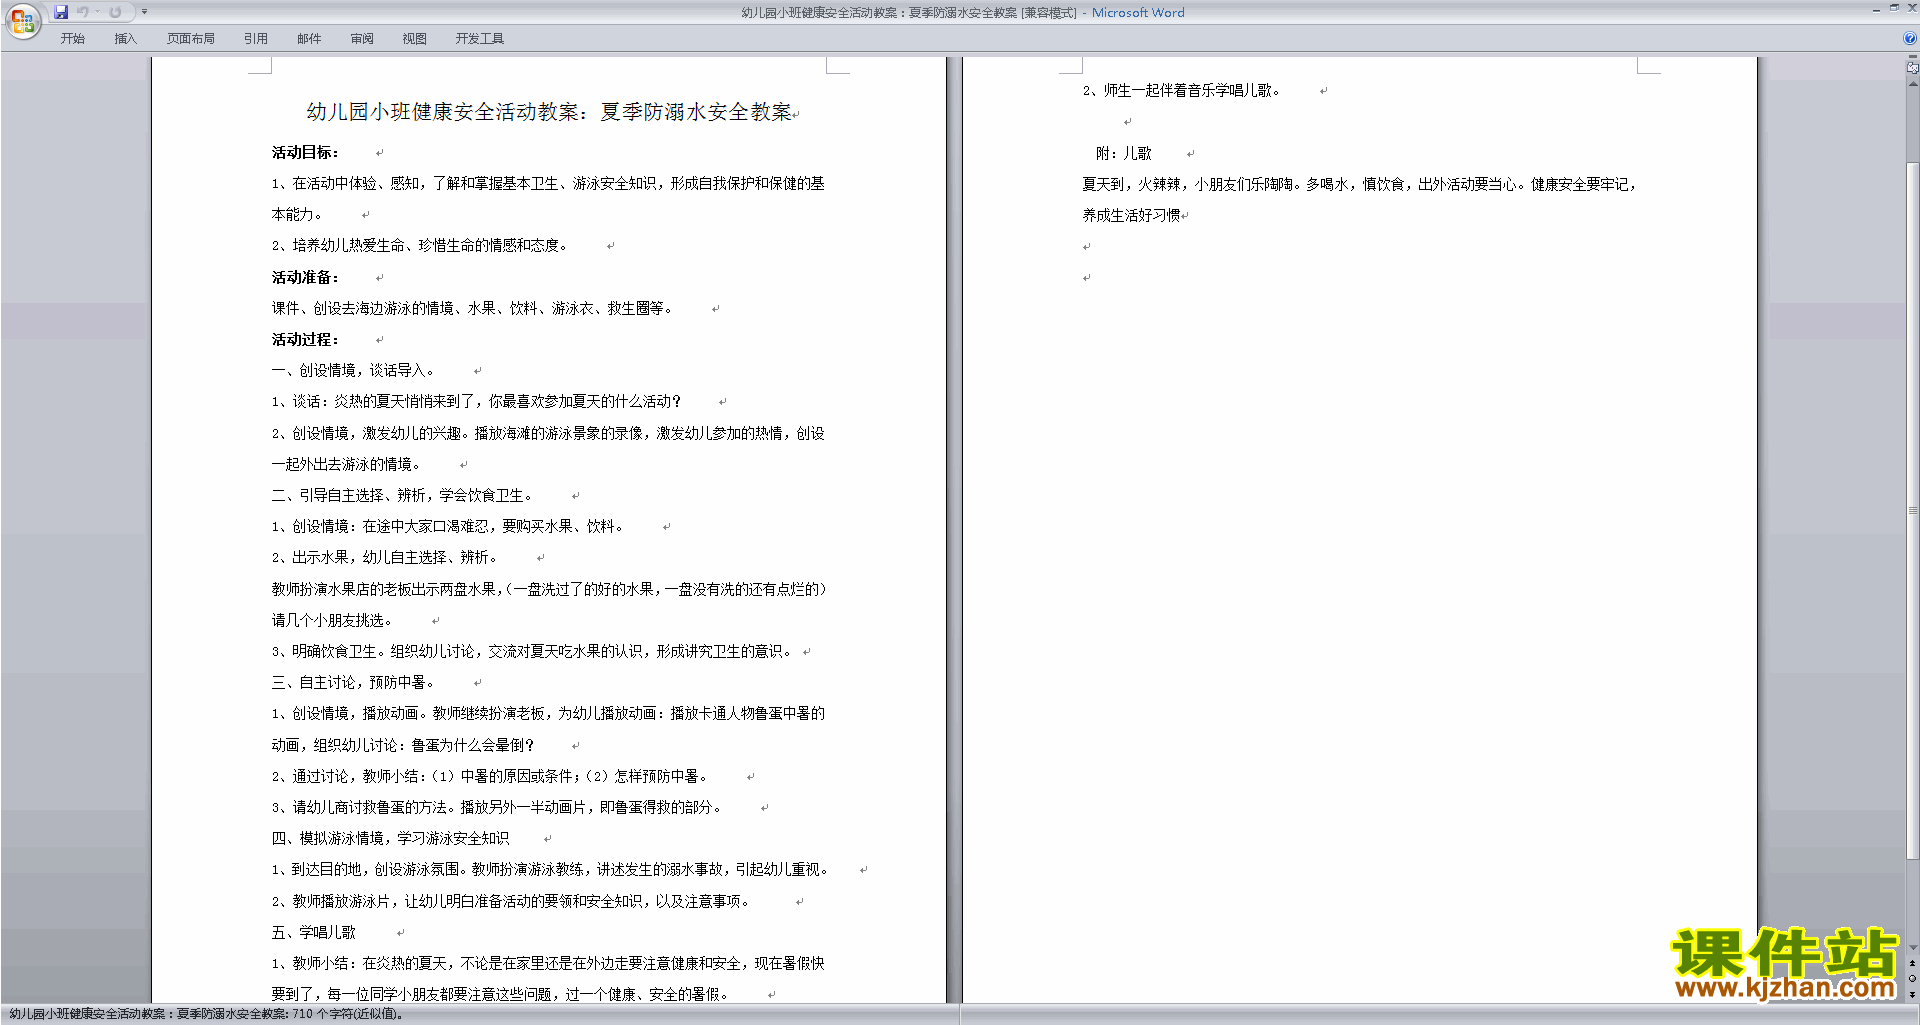Viewport: 1920px width, 1025px height.
Task: Jump to previous page with double up arrow
Action: (x=1912, y=963)
